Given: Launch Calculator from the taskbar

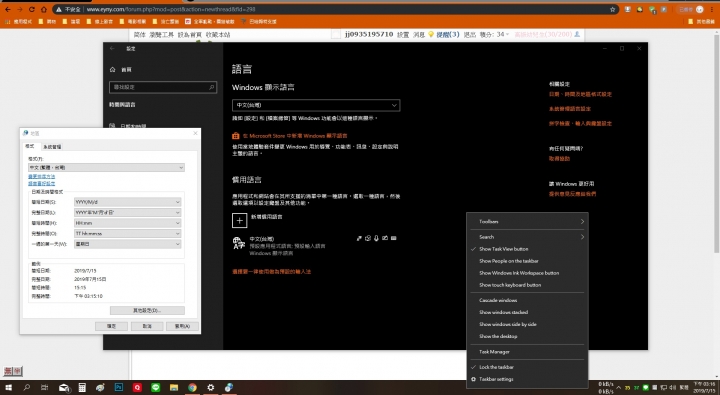Looking at the screenshot, I should point(82,388).
